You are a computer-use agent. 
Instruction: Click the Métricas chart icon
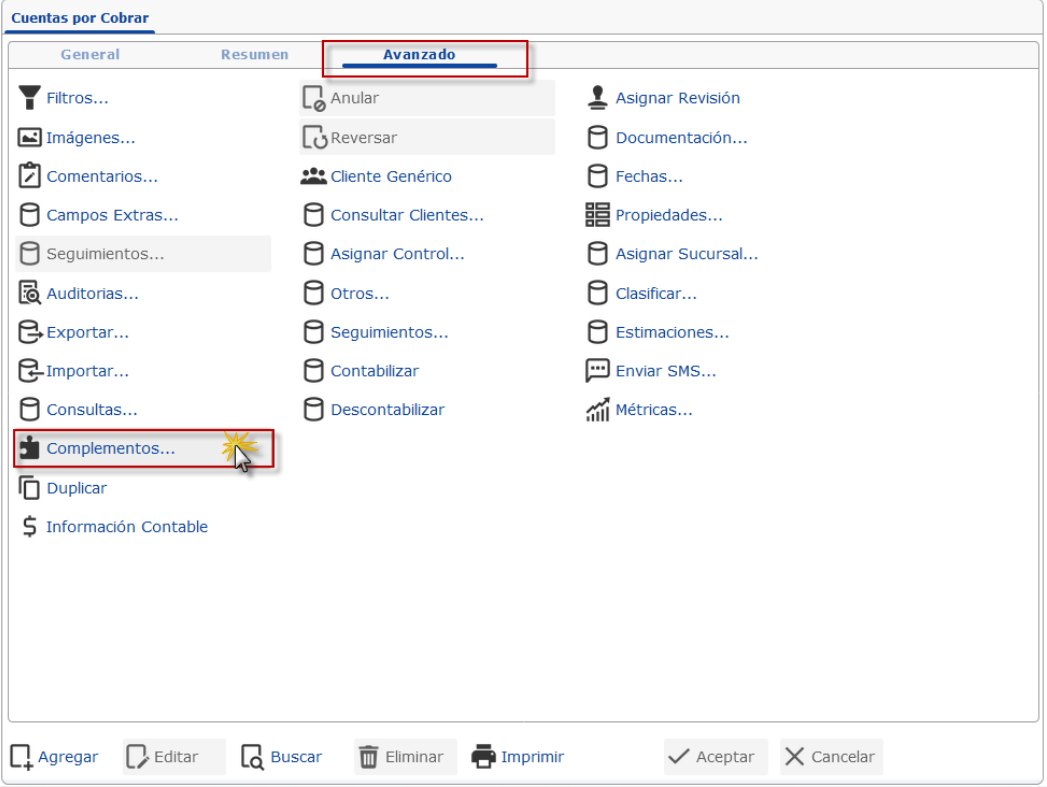pos(598,410)
